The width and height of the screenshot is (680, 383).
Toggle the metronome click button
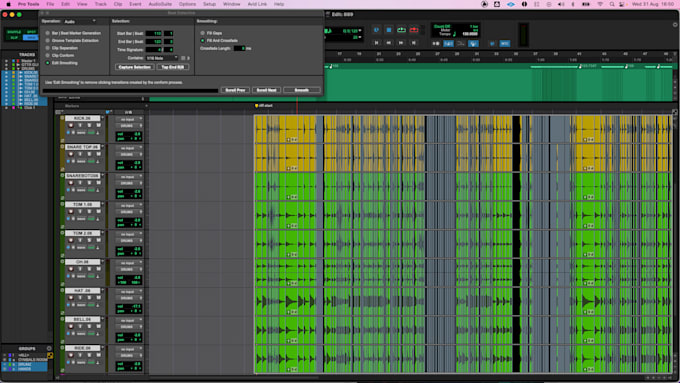pos(448,43)
